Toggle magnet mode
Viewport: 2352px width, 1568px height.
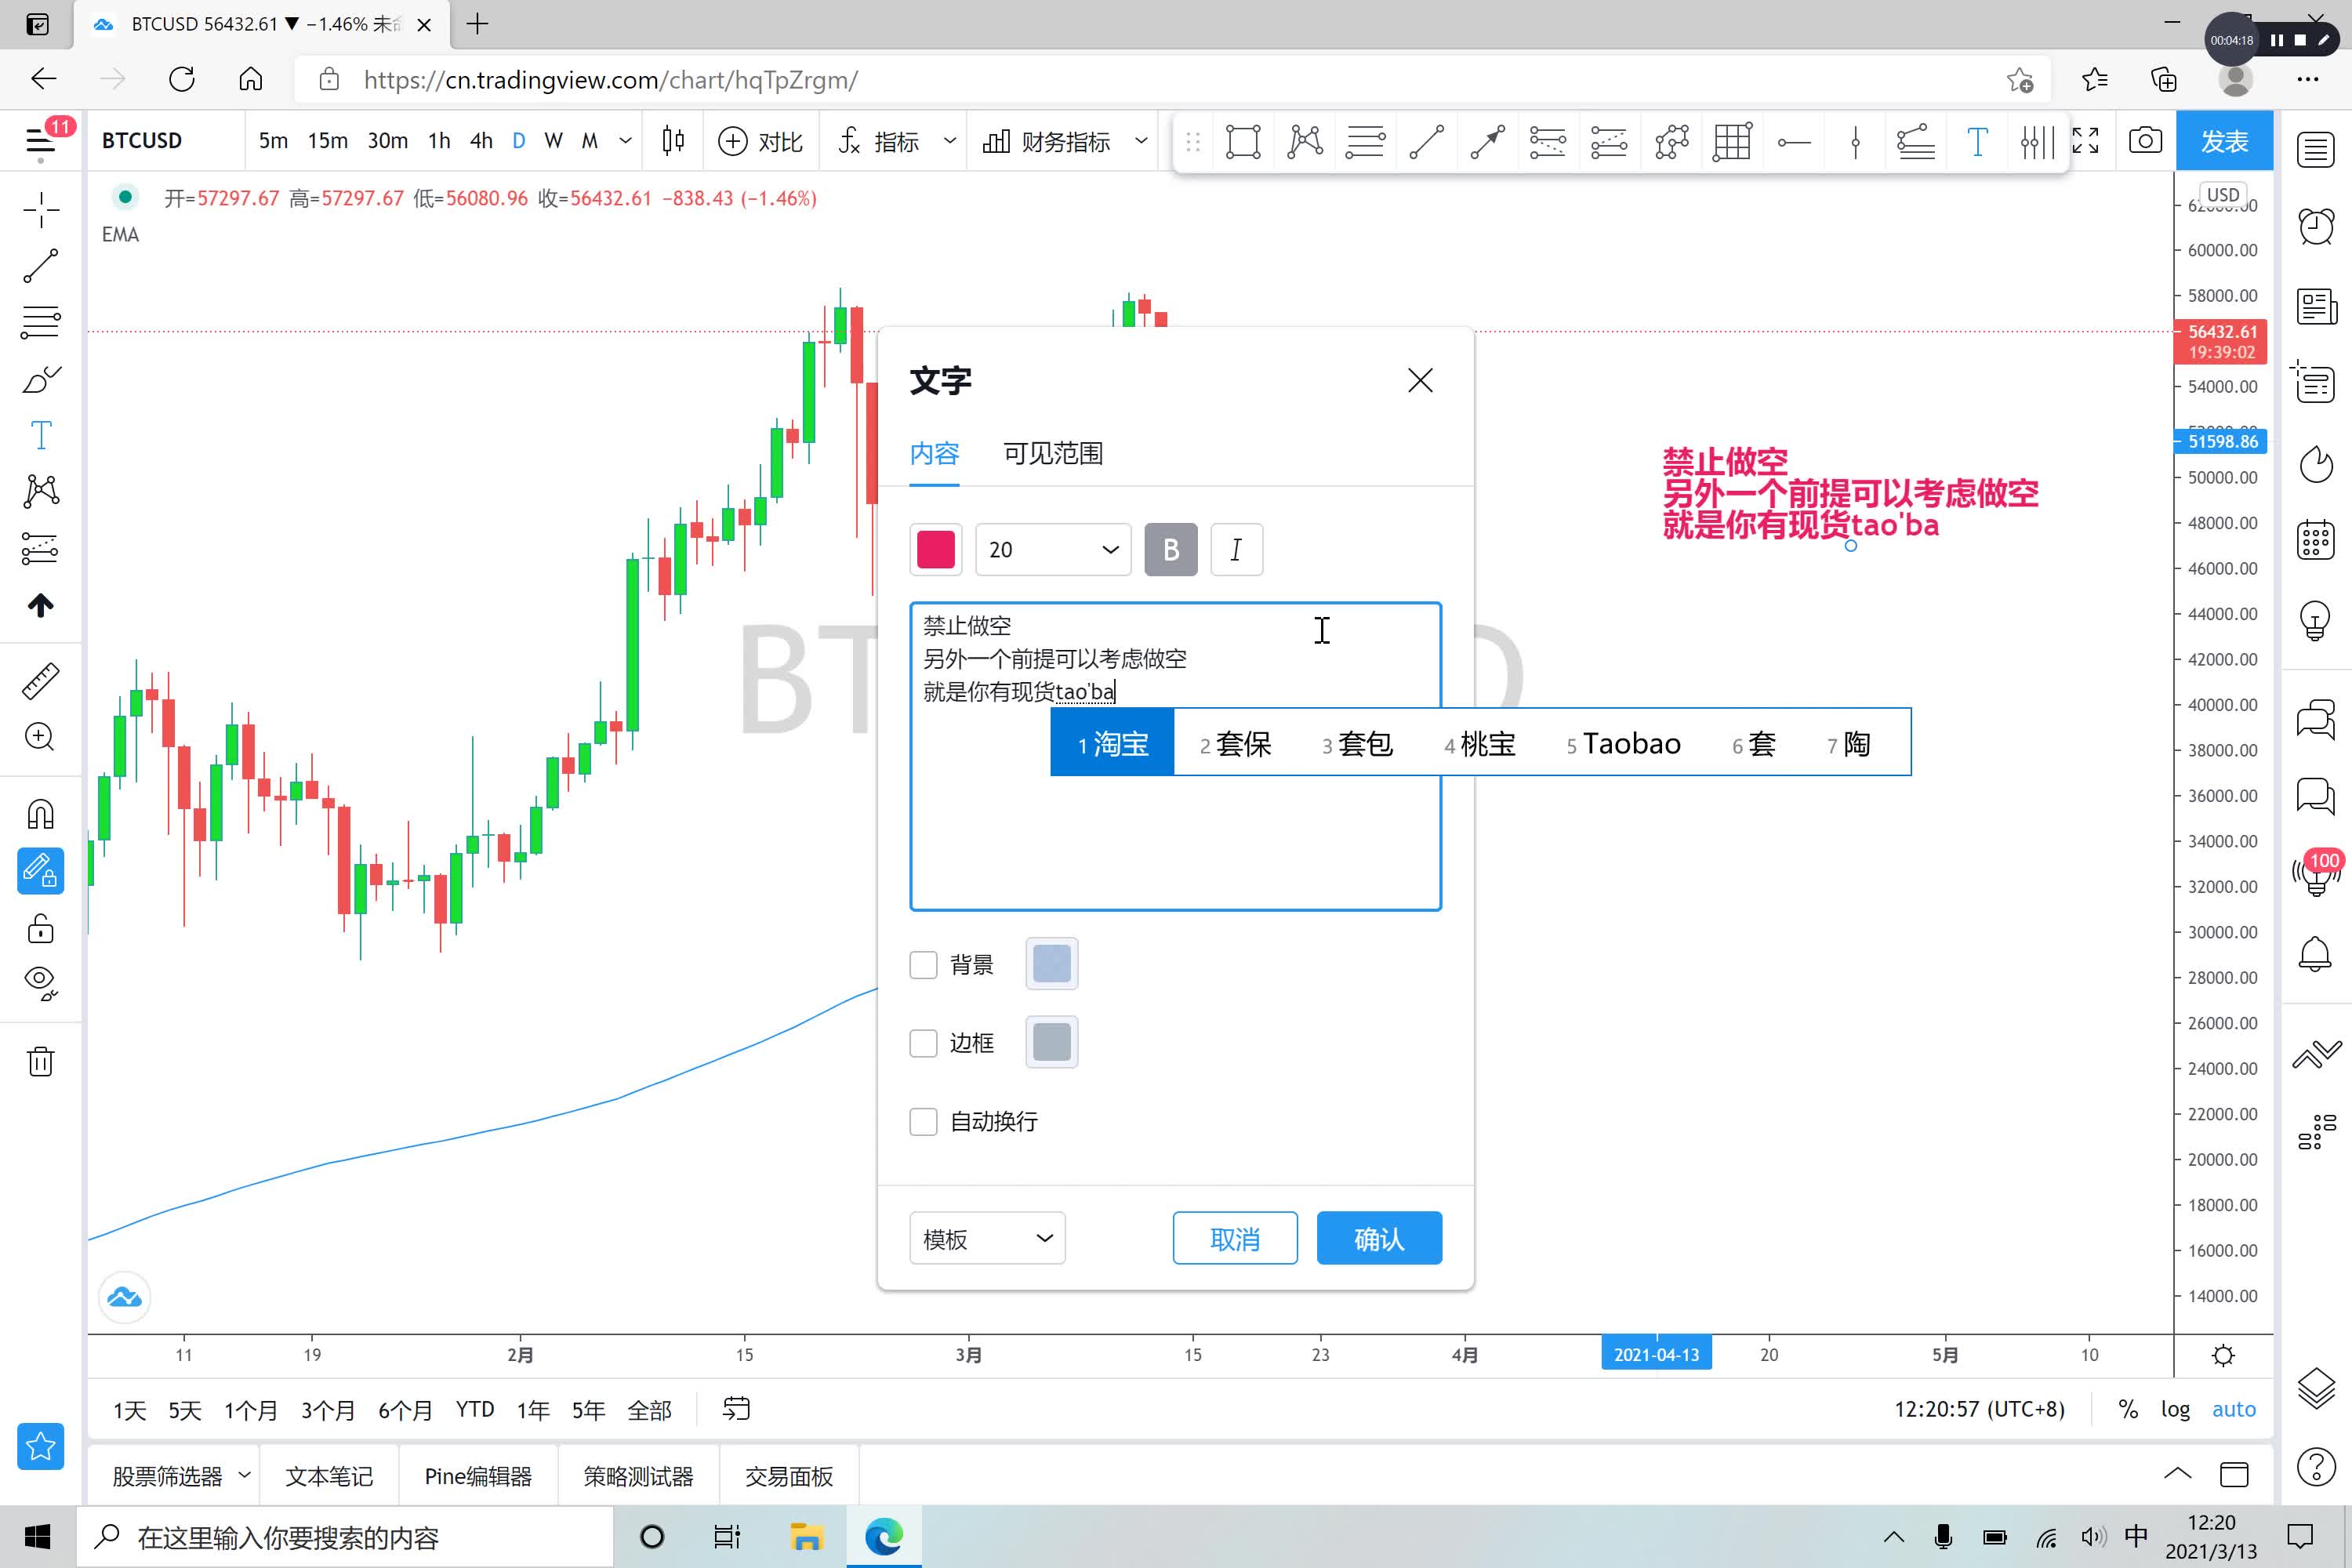40,815
